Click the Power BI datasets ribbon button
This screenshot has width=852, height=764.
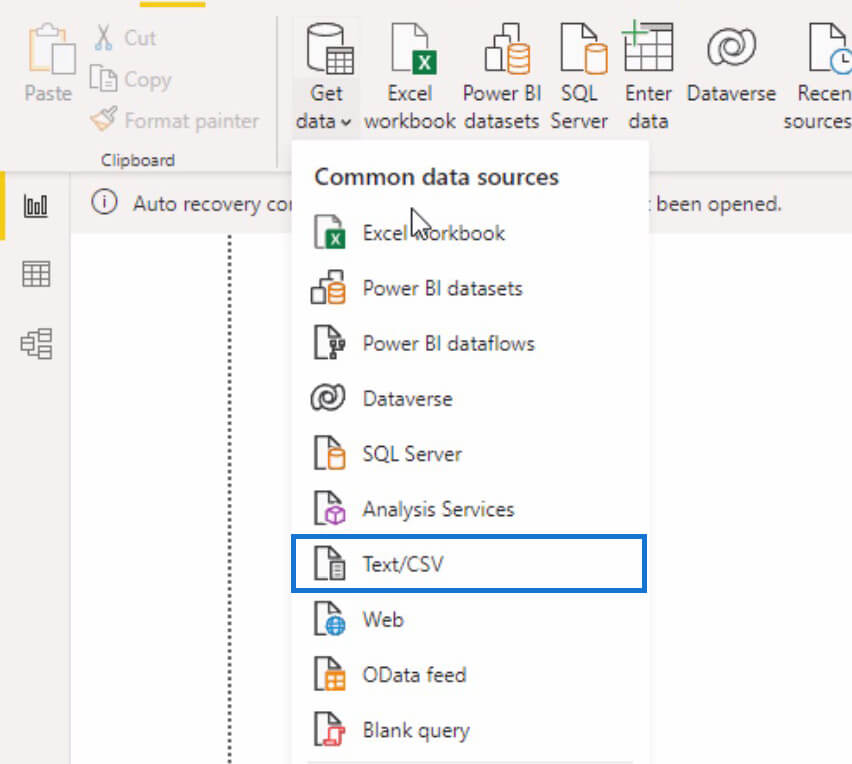[502, 78]
